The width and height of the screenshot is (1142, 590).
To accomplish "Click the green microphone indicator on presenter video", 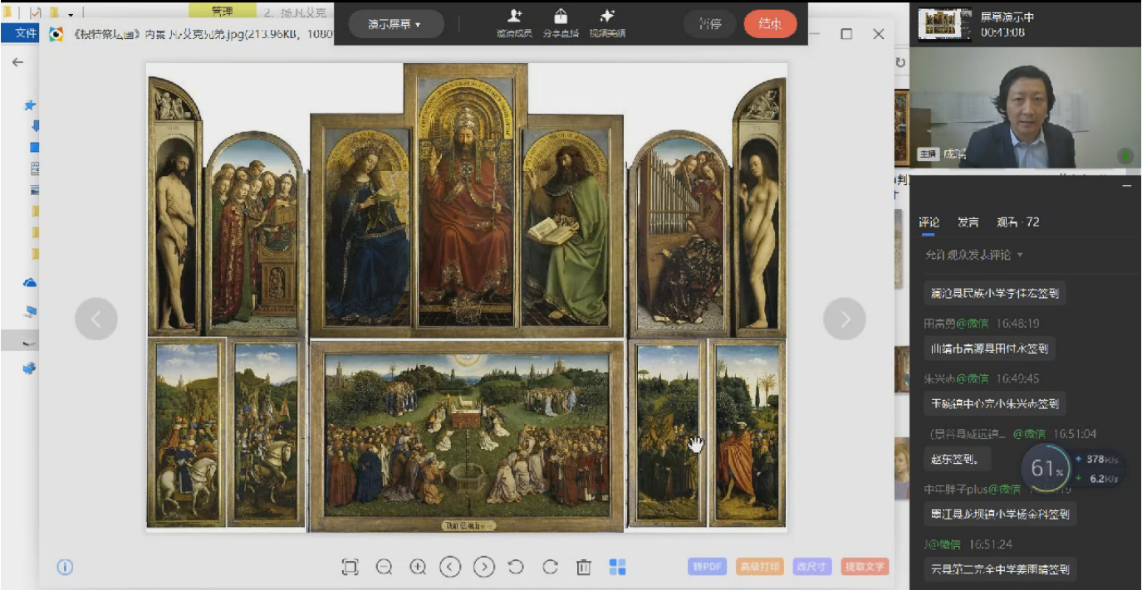I will (x=1126, y=156).
